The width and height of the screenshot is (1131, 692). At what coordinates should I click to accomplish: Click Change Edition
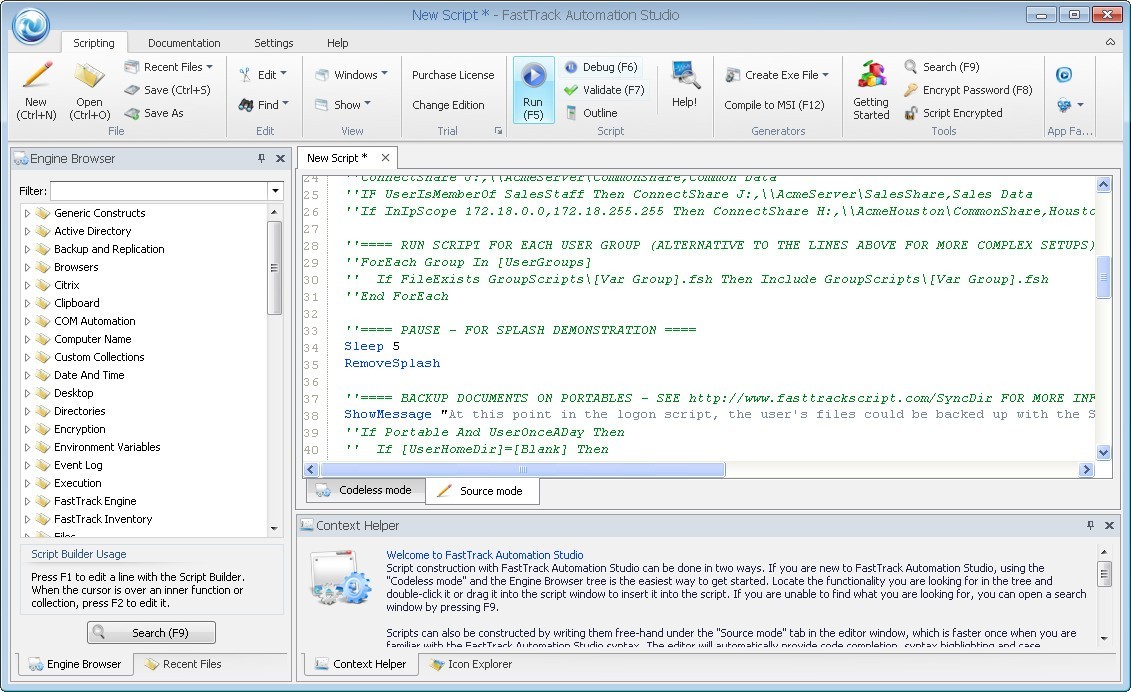point(448,105)
